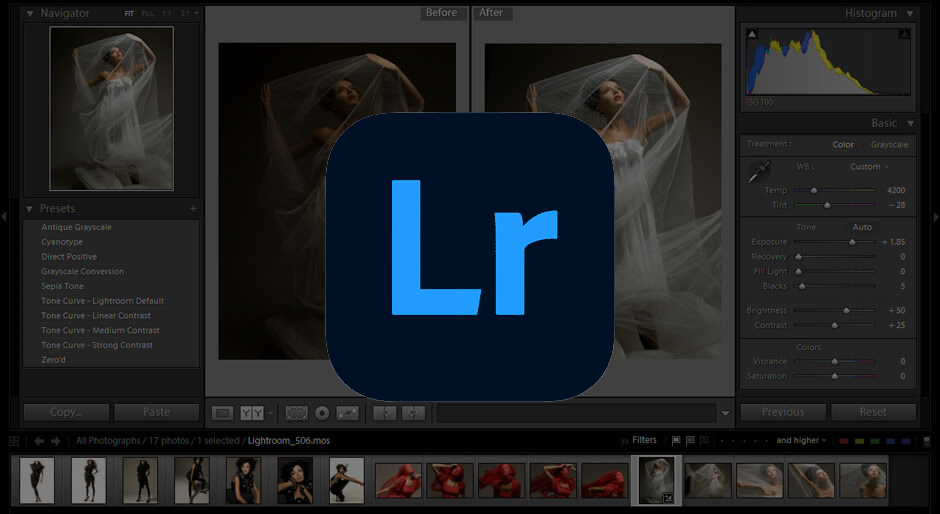This screenshot has height=514, width=940.
Task: Collapse the Histogram panel triangle
Action: pyautogui.click(x=910, y=13)
